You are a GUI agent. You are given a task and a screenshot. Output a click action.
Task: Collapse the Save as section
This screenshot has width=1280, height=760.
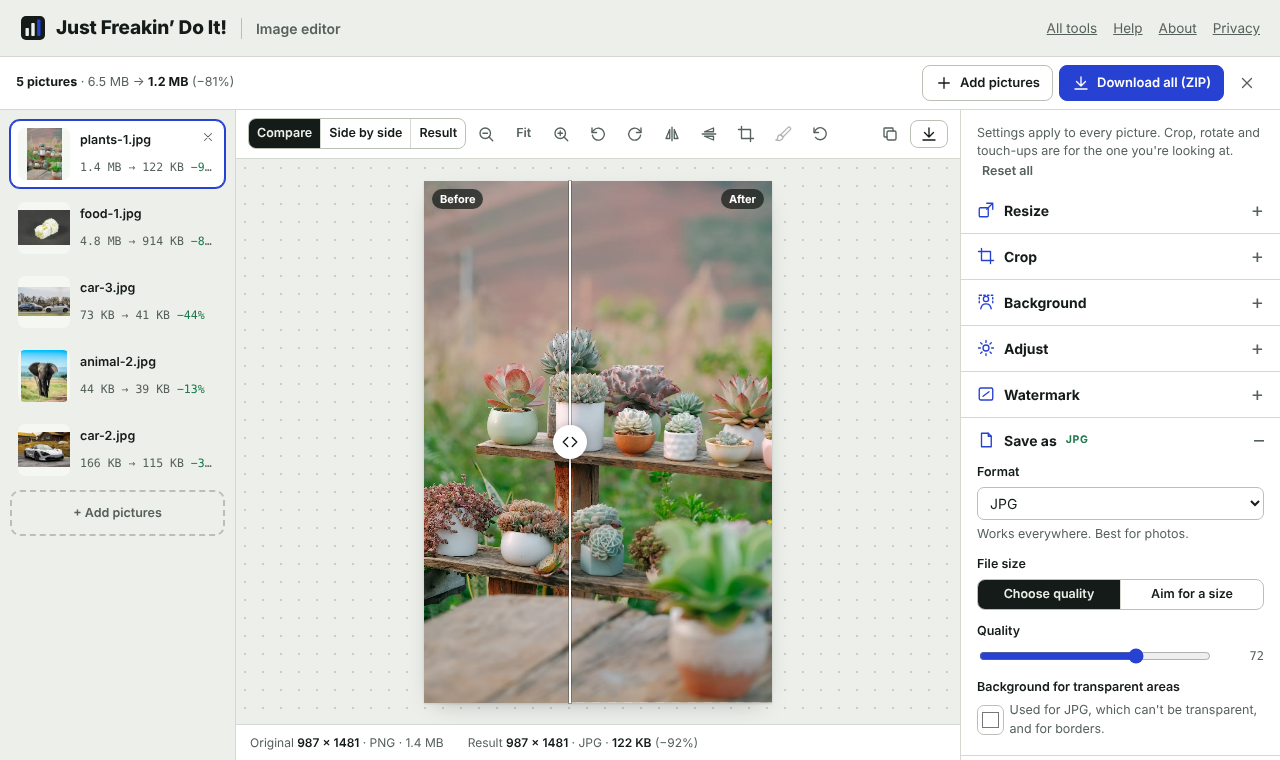1120,441
